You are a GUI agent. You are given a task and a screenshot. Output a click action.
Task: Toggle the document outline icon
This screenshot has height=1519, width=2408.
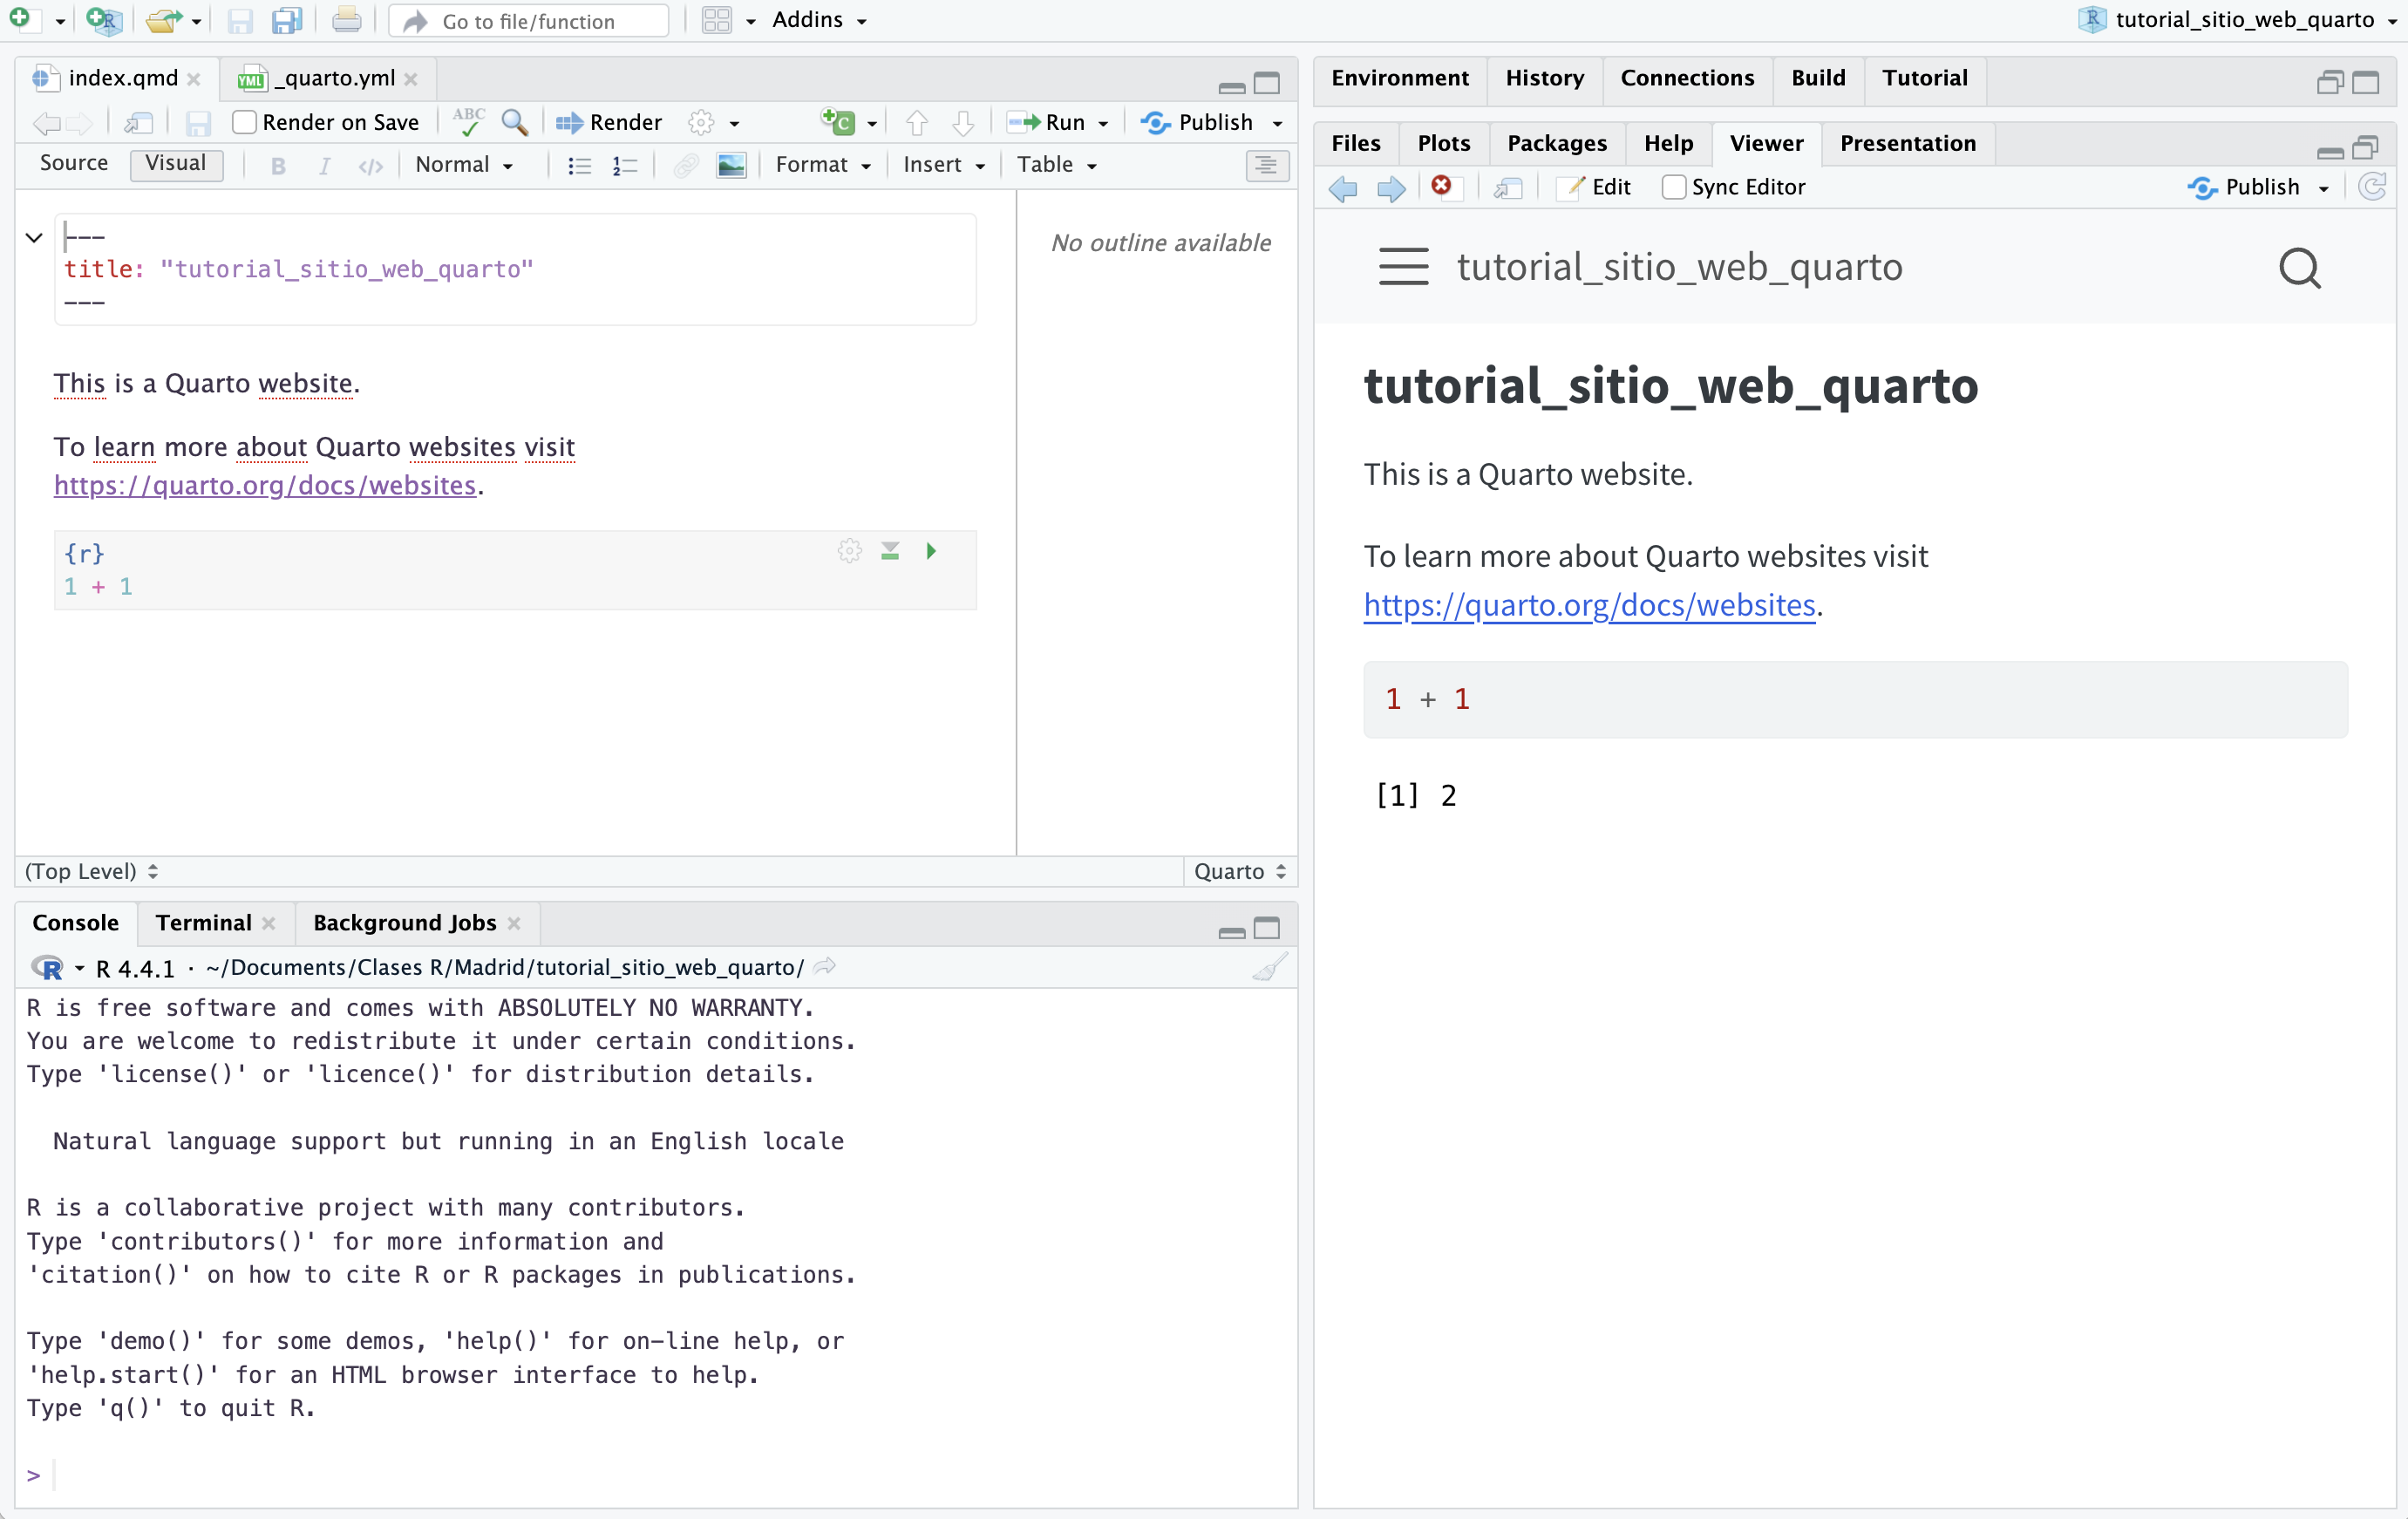(1266, 165)
